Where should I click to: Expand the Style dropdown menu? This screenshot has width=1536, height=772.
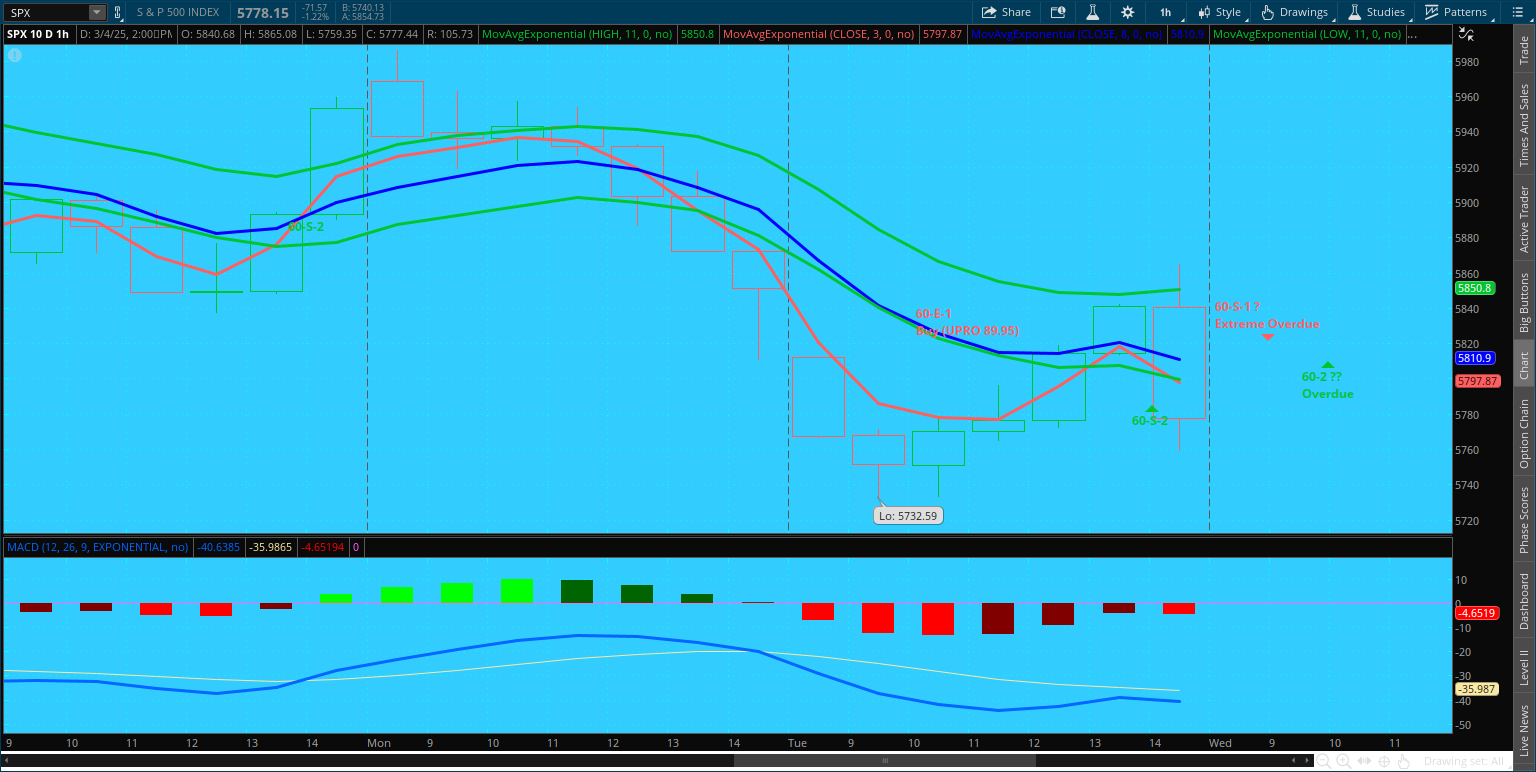tap(1219, 12)
